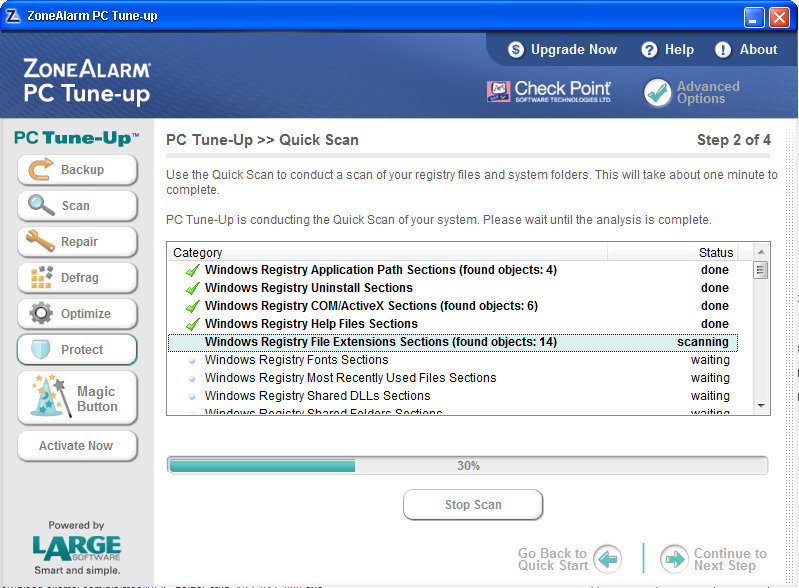Click the 30% scan progress bar
Viewport: 799px width, 588px height.
tap(467, 465)
